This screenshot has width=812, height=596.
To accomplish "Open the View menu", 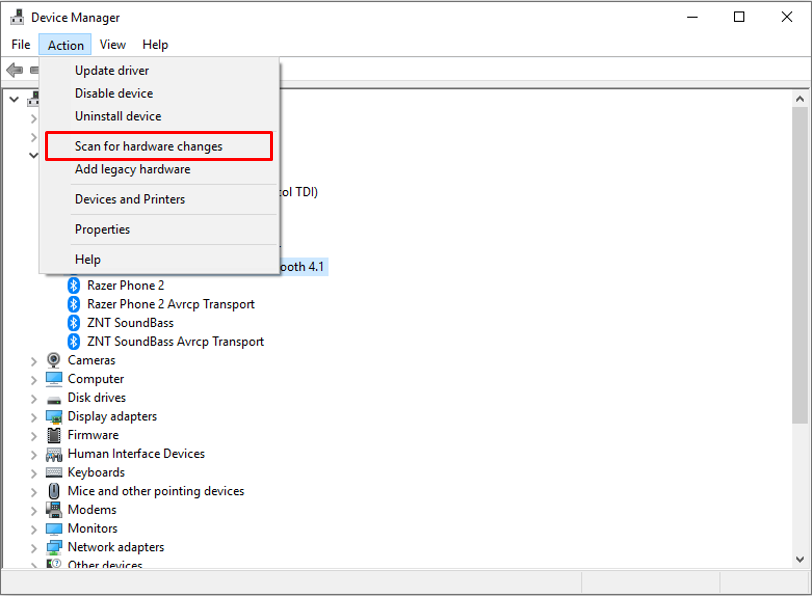I will (x=112, y=44).
